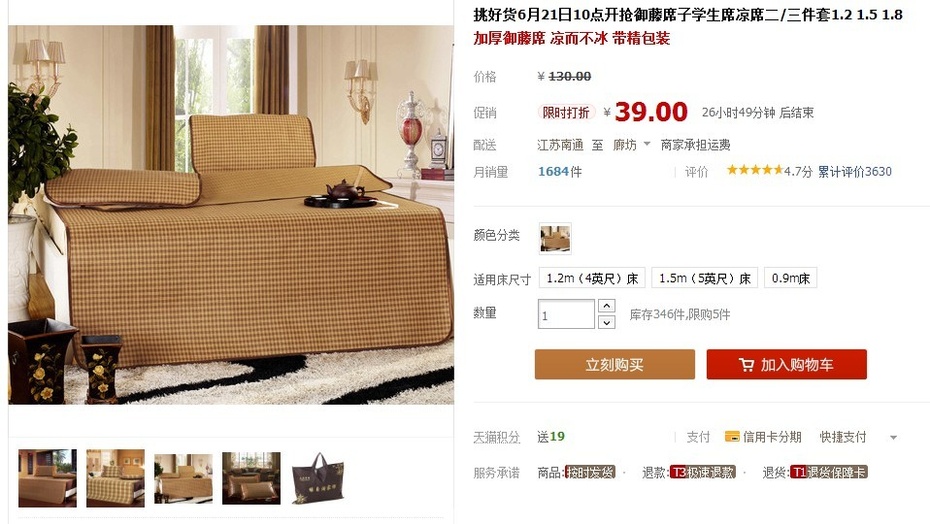This screenshot has height=524, width=930.
Task: Select the mat color category swatch
Action: (x=555, y=239)
